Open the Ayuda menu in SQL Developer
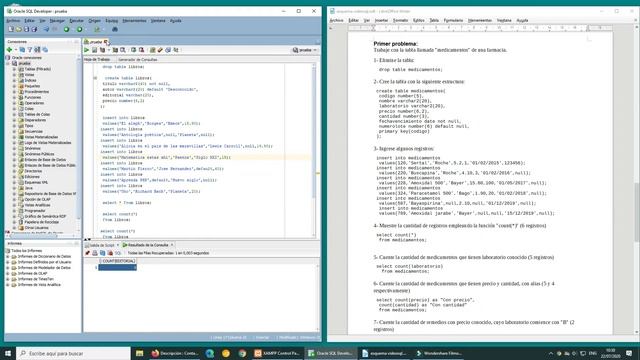 (176, 20)
